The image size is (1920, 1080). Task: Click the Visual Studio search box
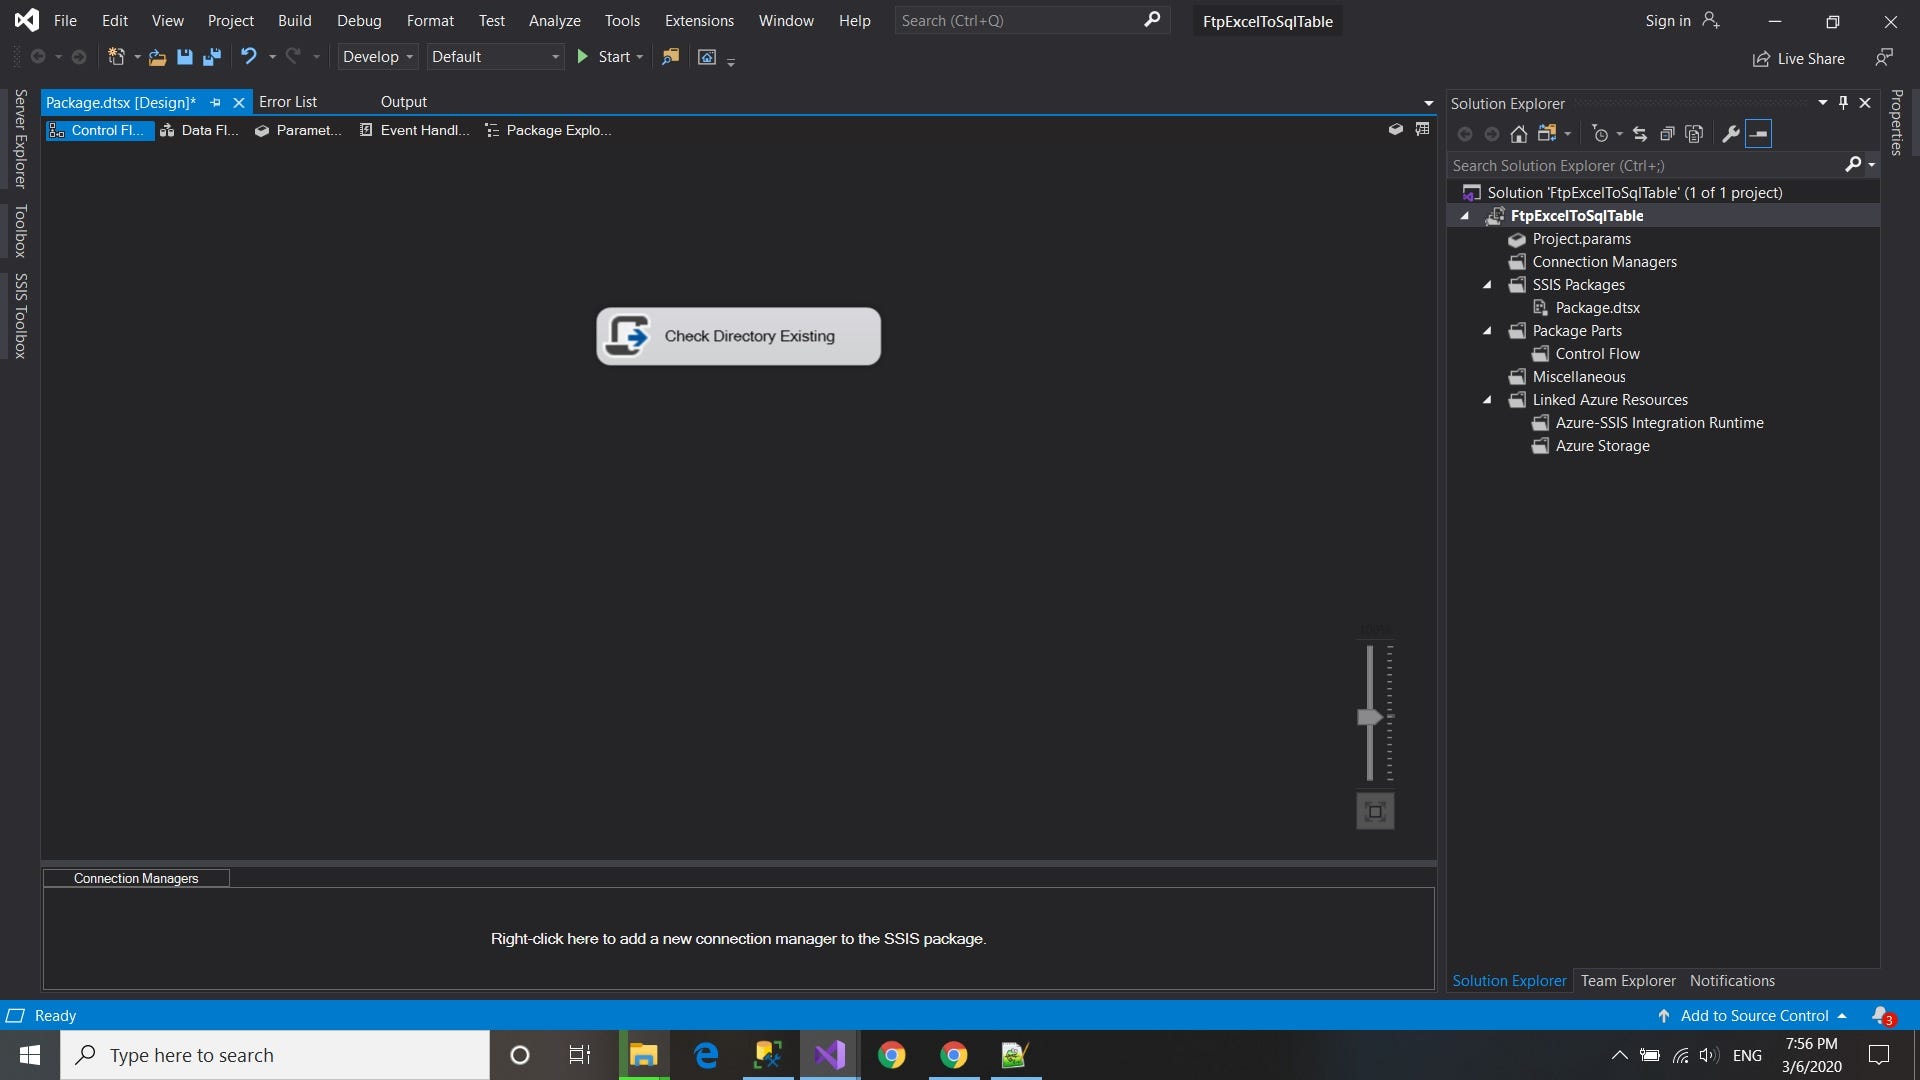(1032, 20)
